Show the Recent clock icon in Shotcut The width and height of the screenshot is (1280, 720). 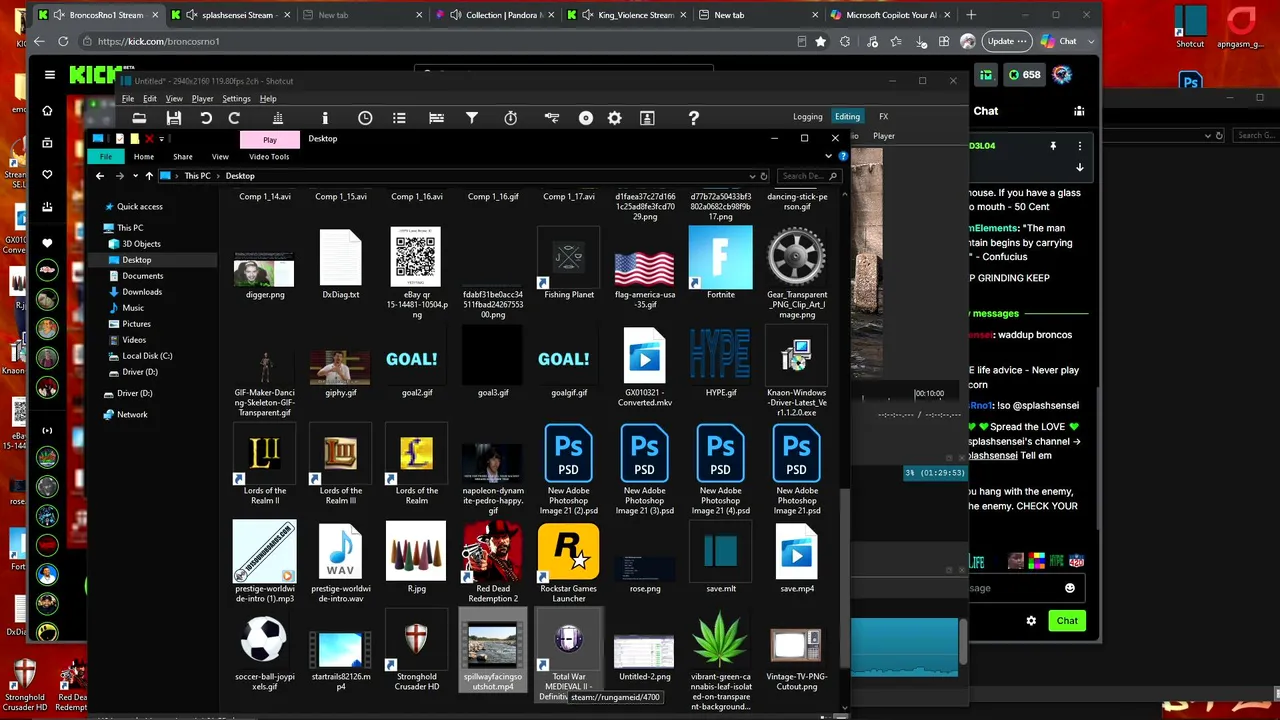(365, 118)
